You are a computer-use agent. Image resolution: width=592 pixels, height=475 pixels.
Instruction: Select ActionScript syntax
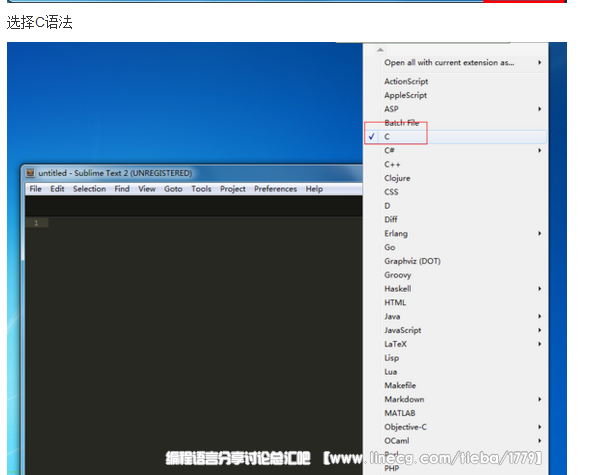tap(406, 81)
